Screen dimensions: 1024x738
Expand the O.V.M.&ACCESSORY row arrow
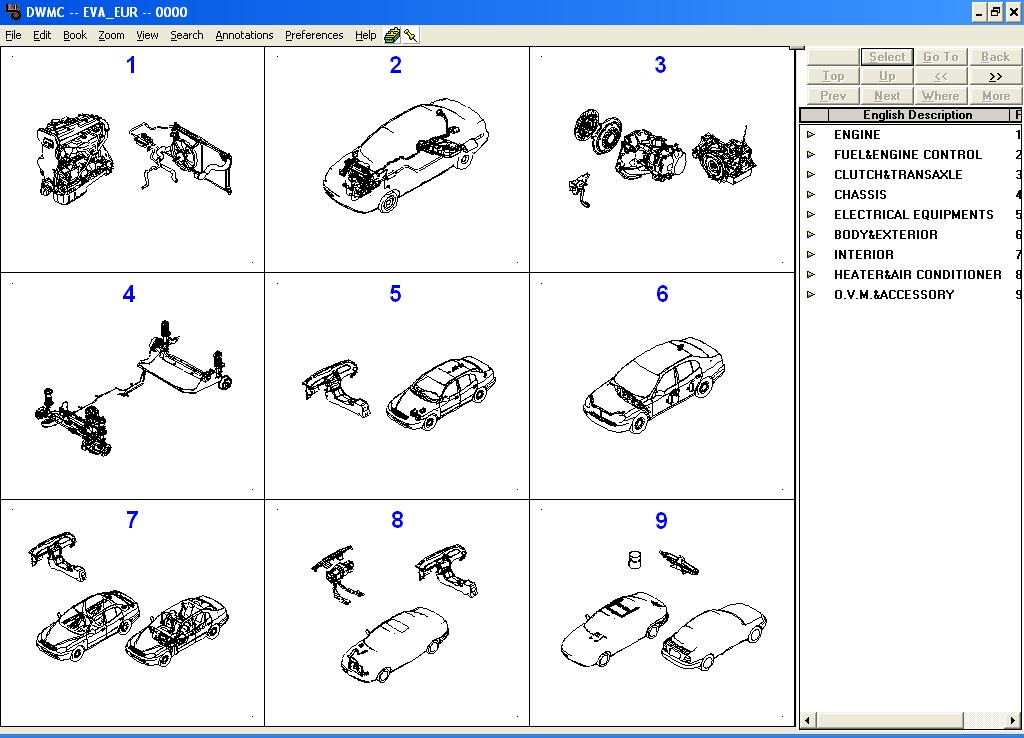pyautogui.click(x=811, y=295)
